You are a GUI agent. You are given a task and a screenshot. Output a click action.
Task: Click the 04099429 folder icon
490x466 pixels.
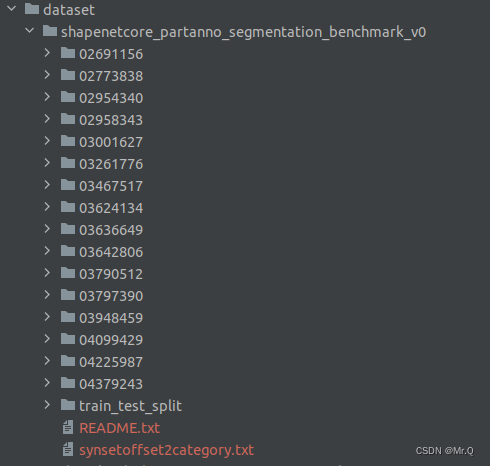(68, 339)
